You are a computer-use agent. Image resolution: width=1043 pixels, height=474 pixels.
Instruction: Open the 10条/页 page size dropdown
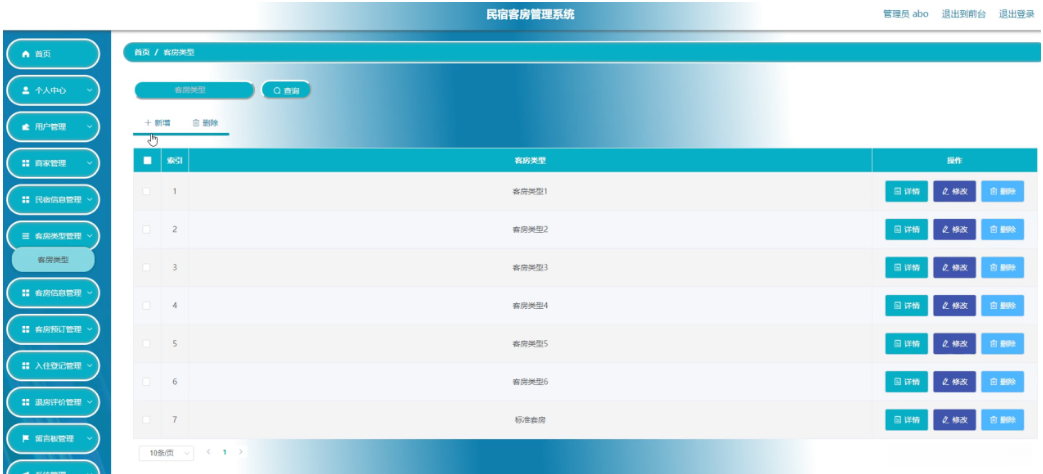click(166, 453)
